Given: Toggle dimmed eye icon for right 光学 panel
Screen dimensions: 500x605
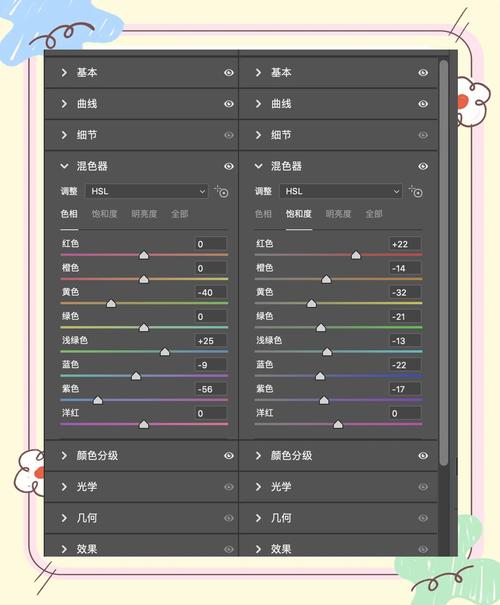Looking at the screenshot, I should (x=423, y=487).
